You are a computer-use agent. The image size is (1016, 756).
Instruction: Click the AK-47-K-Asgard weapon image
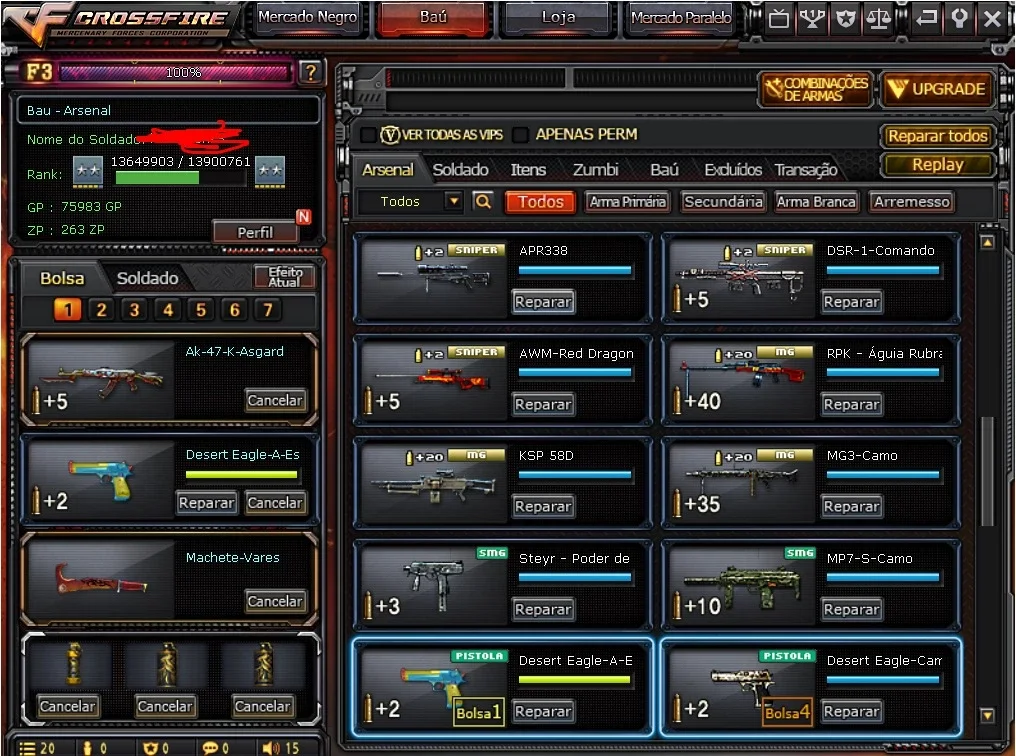coord(102,380)
